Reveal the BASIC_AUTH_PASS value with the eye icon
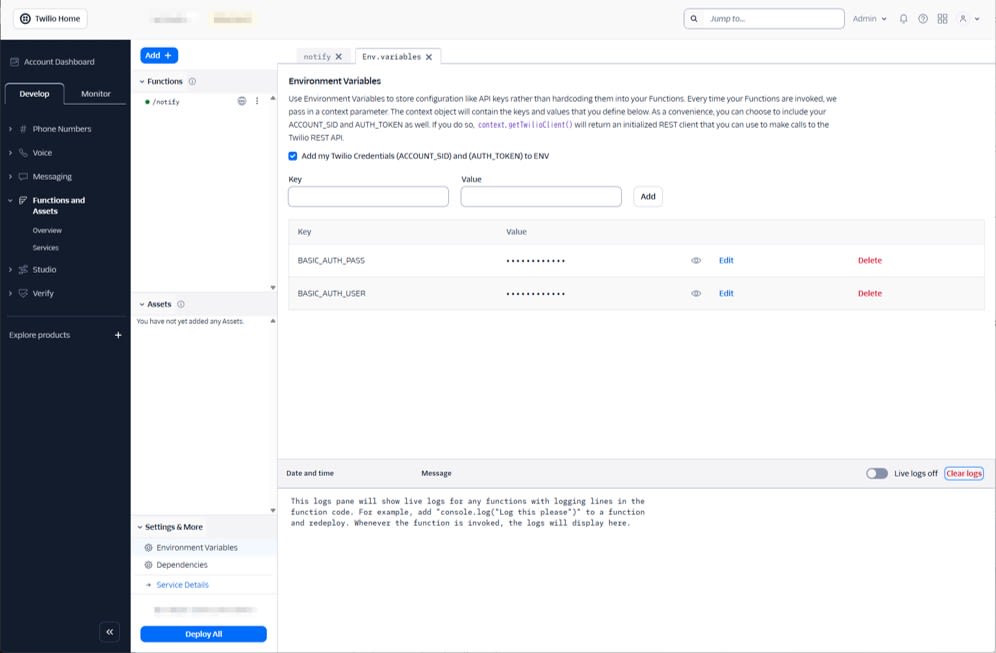996x653 pixels. click(695, 259)
